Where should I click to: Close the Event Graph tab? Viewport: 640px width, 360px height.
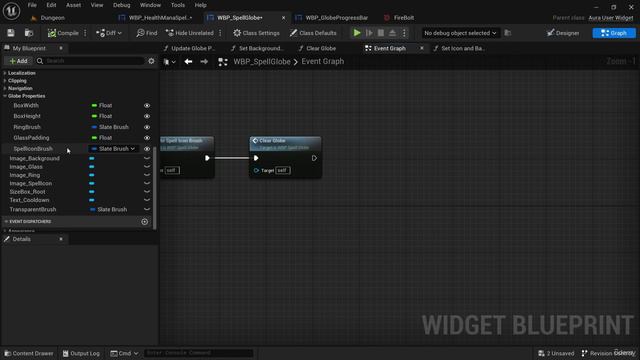pyautogui.click(x=422, y=48)
